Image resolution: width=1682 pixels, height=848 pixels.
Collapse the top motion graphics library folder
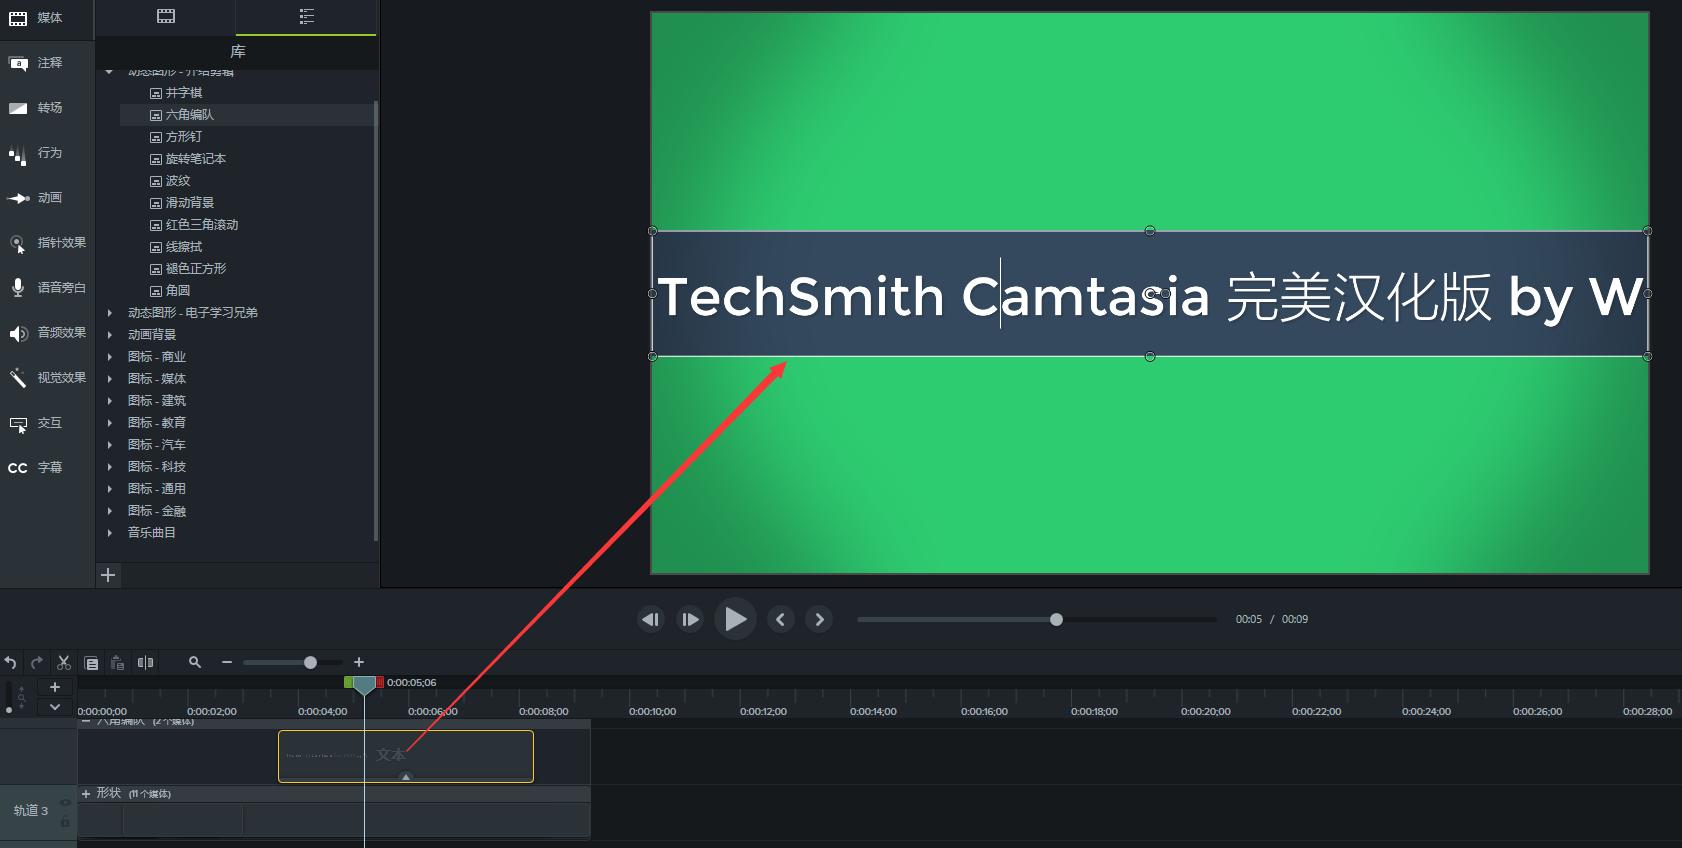click(x=109, y=72)
